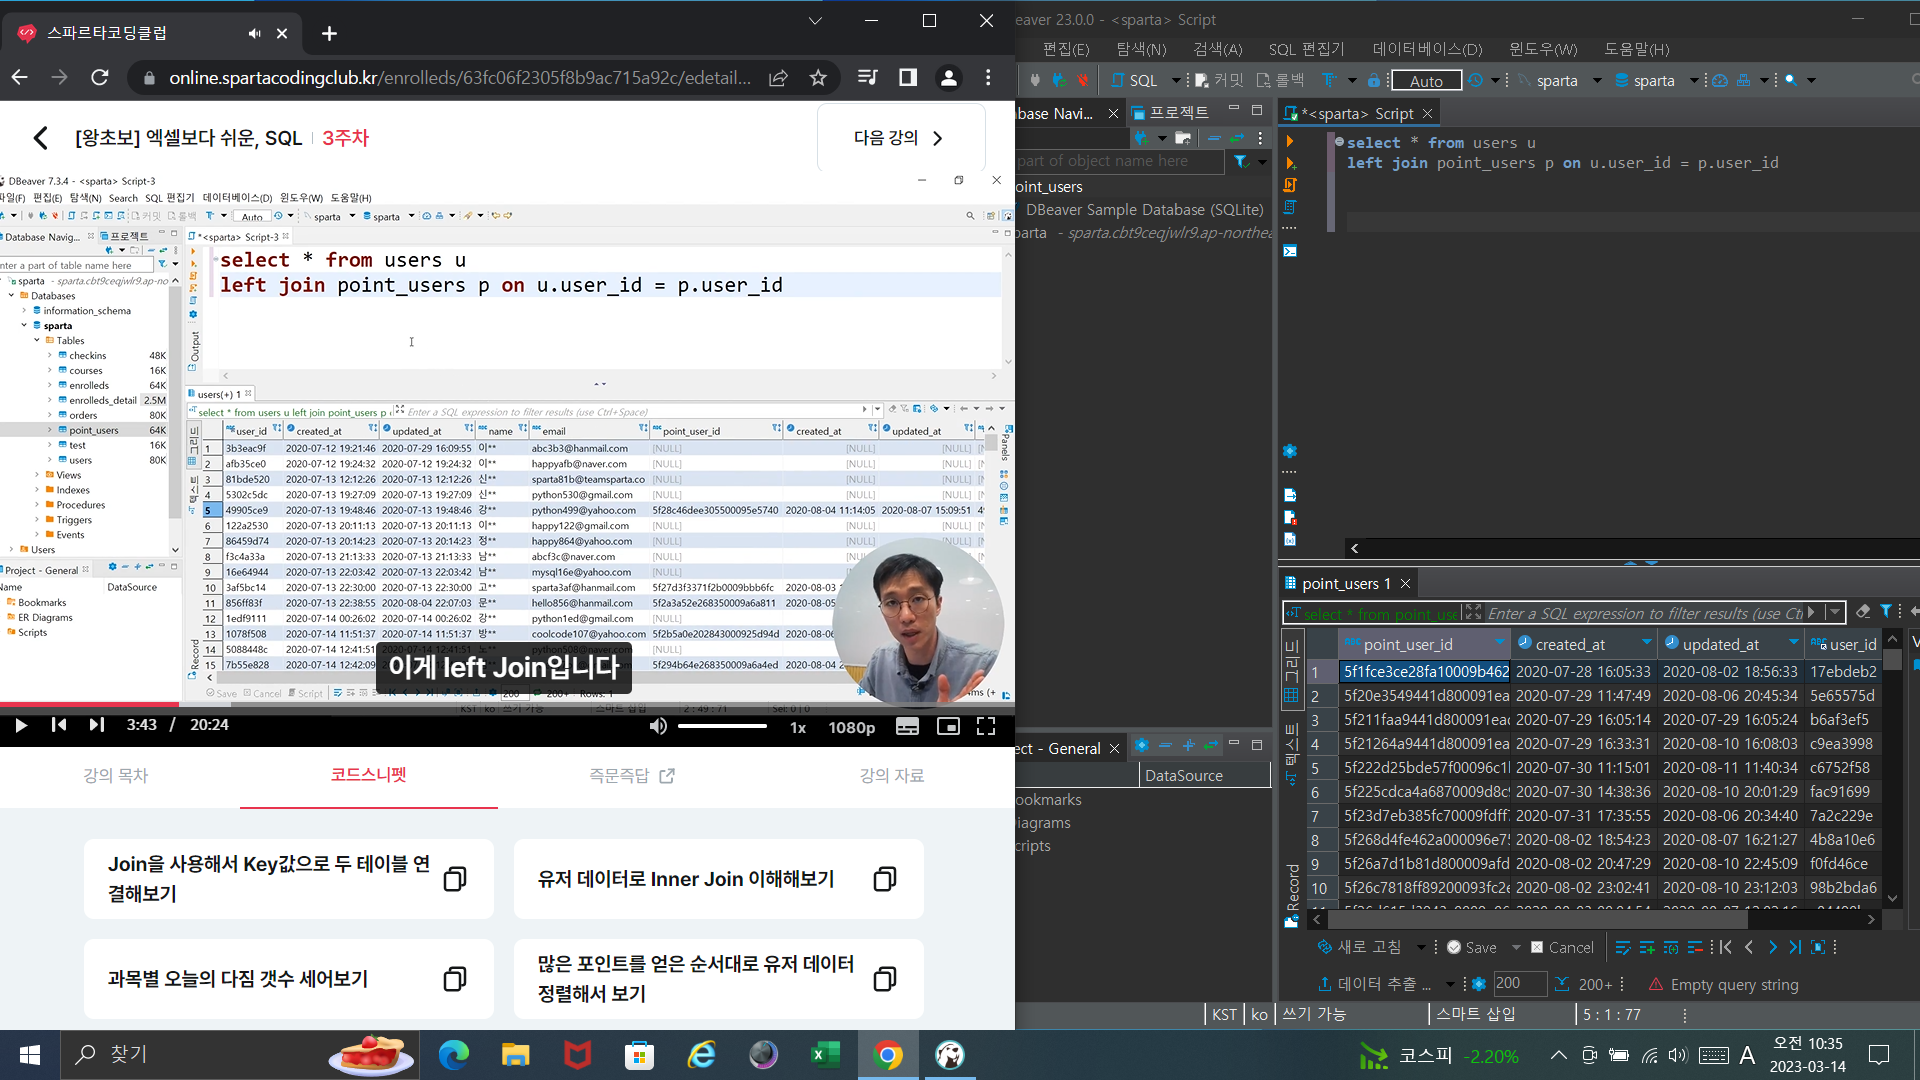Adjust the video volume slider
Viewport: 1920px width, 1080px height.
[722, 726]
